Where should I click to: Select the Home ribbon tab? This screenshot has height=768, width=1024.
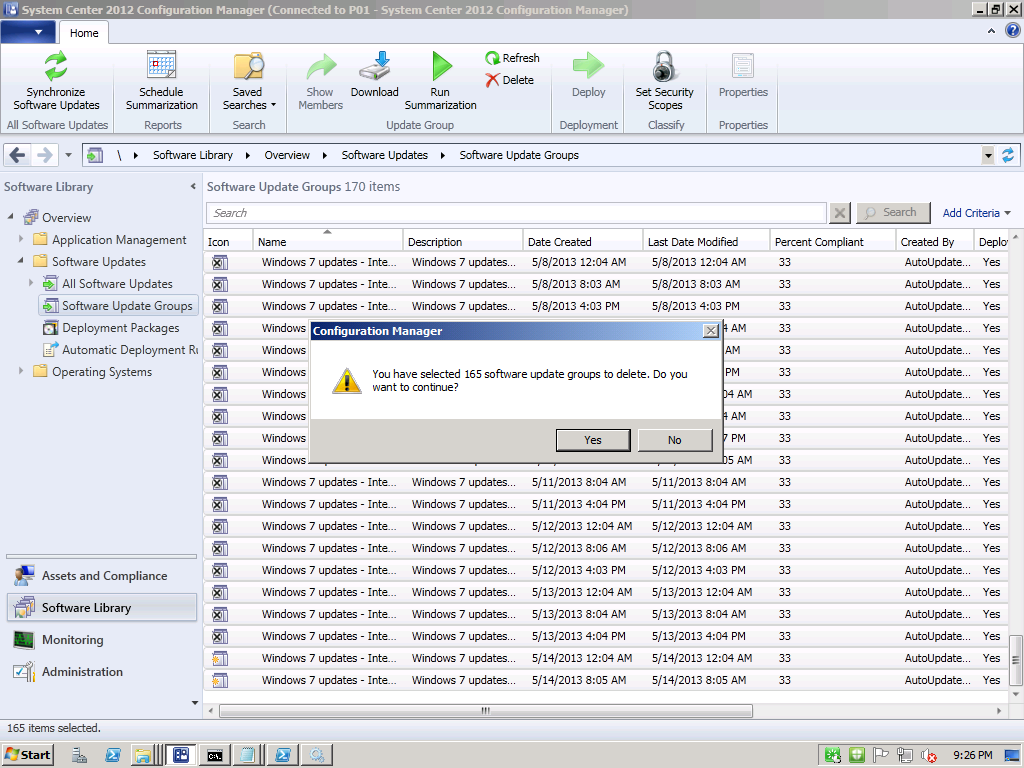click(84, 33)
